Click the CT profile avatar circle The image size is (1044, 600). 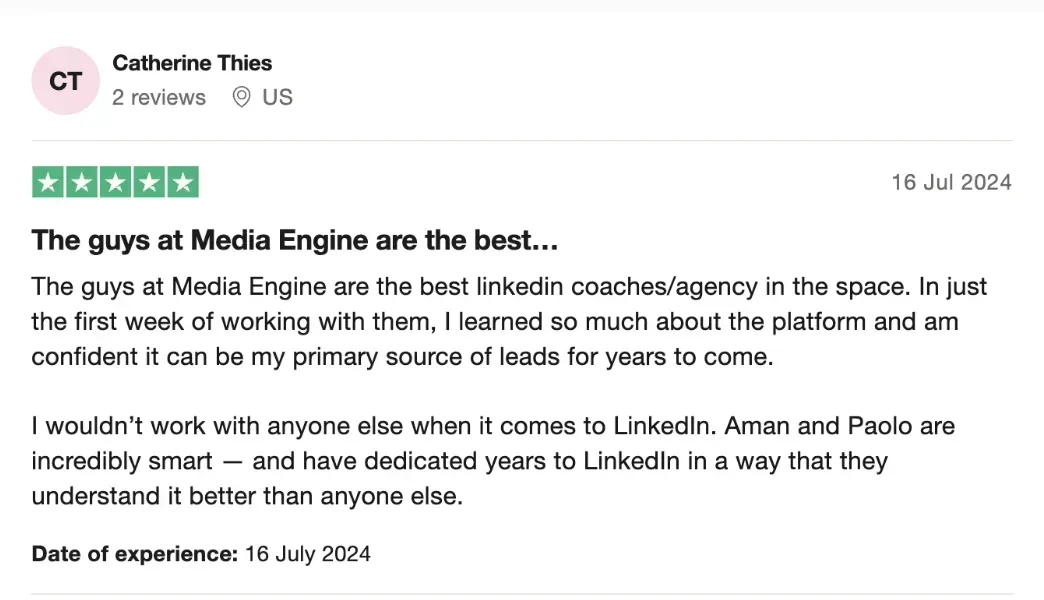coord(65,81)
